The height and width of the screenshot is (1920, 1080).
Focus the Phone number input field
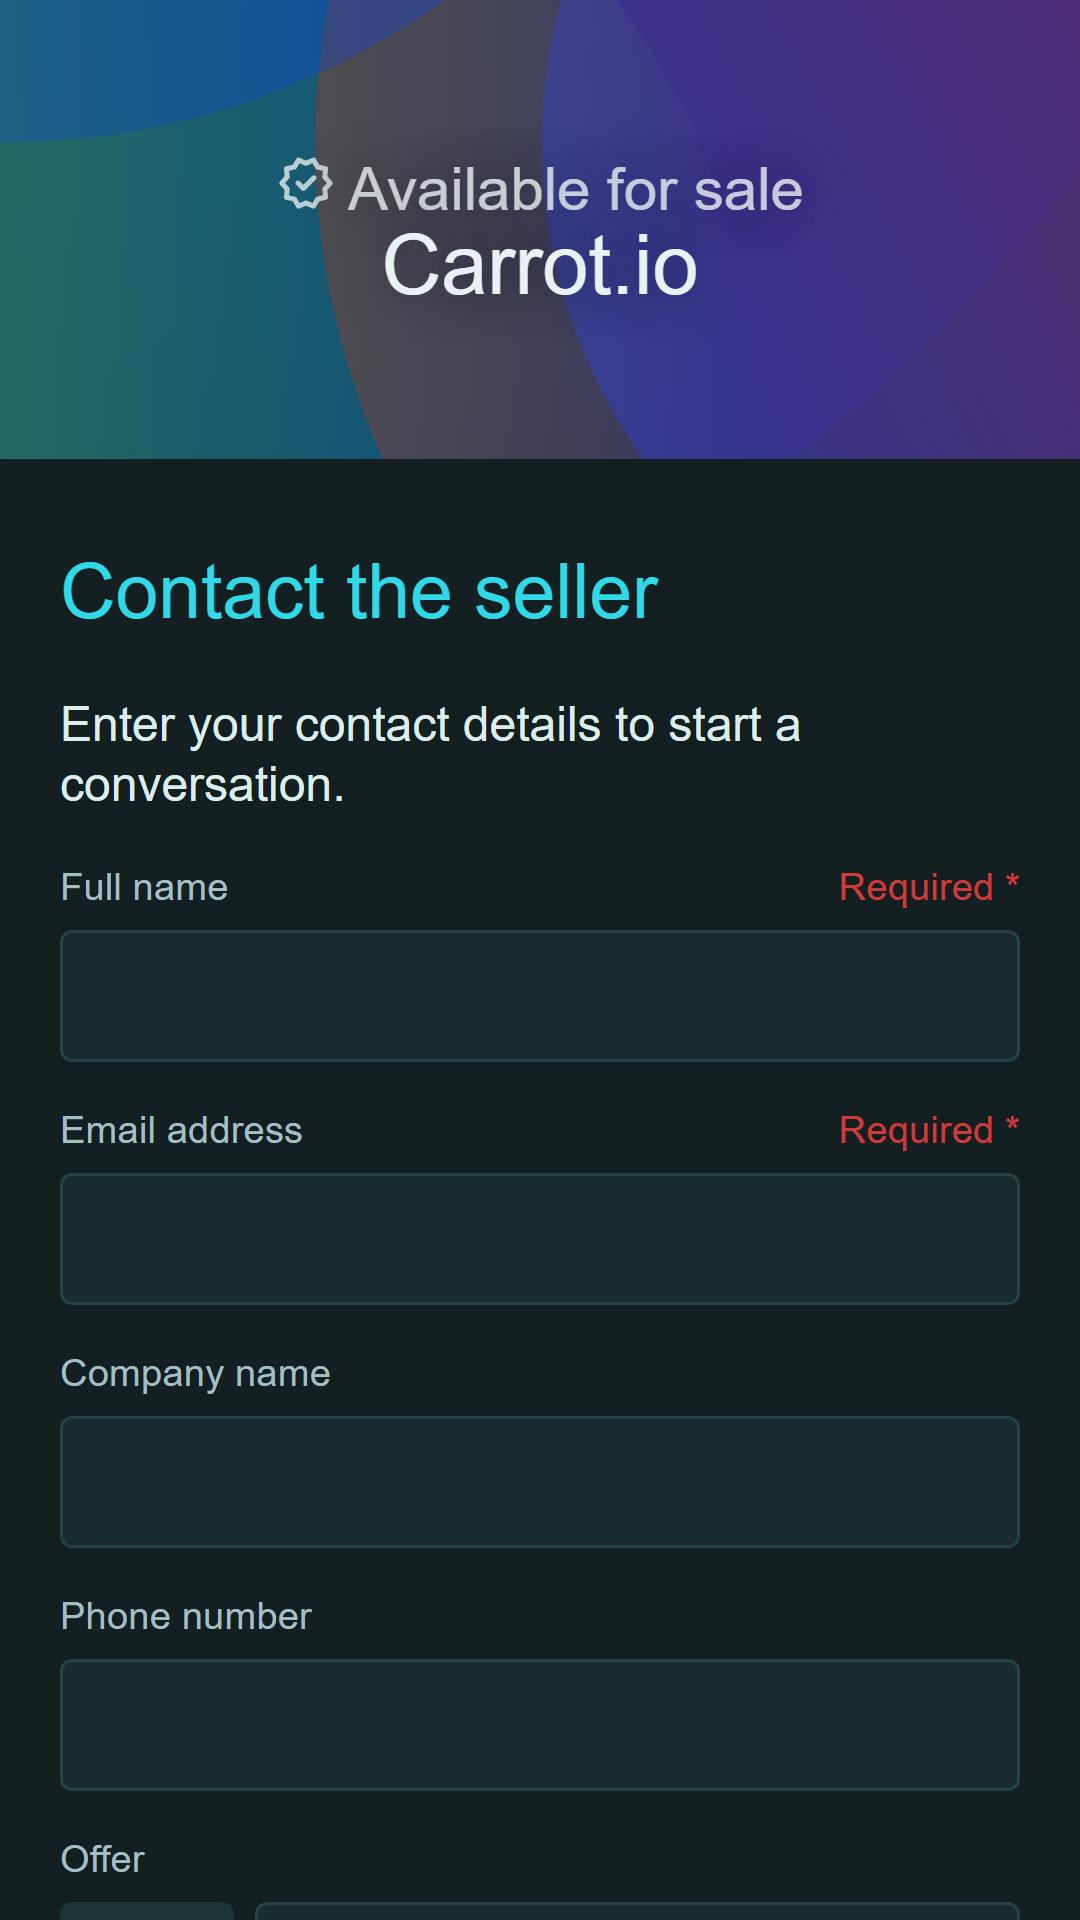pyautogui.click(x=540, y=1725)
